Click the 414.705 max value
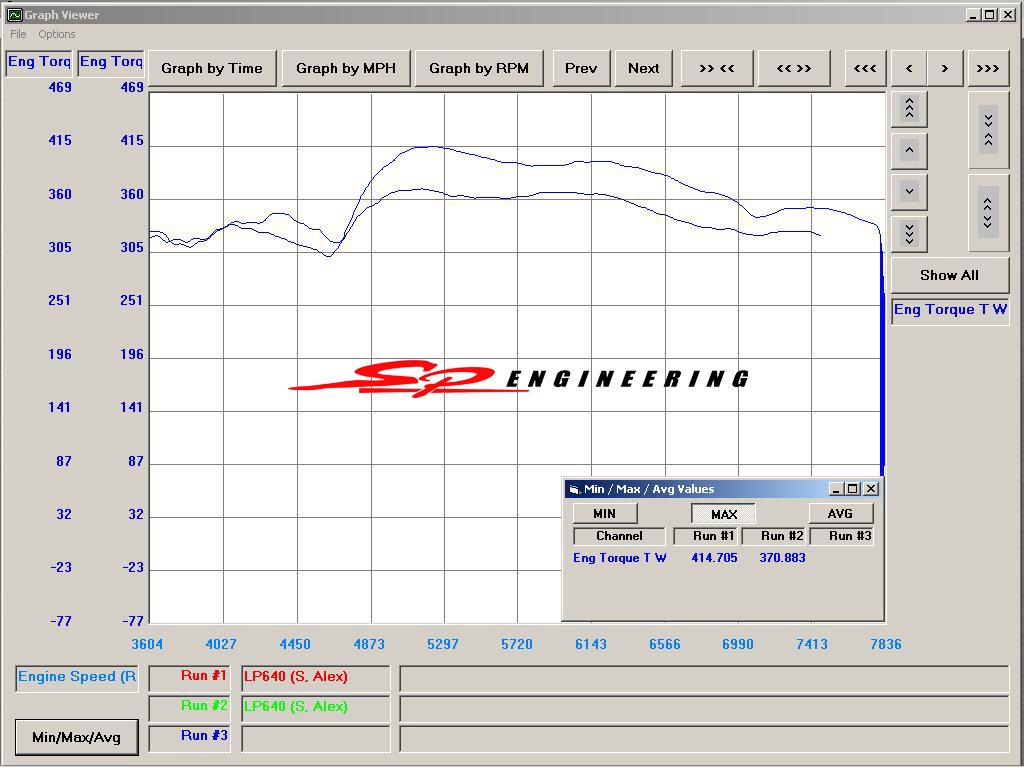The width and height of the screenshot is (1024, 768). (714, 558)
